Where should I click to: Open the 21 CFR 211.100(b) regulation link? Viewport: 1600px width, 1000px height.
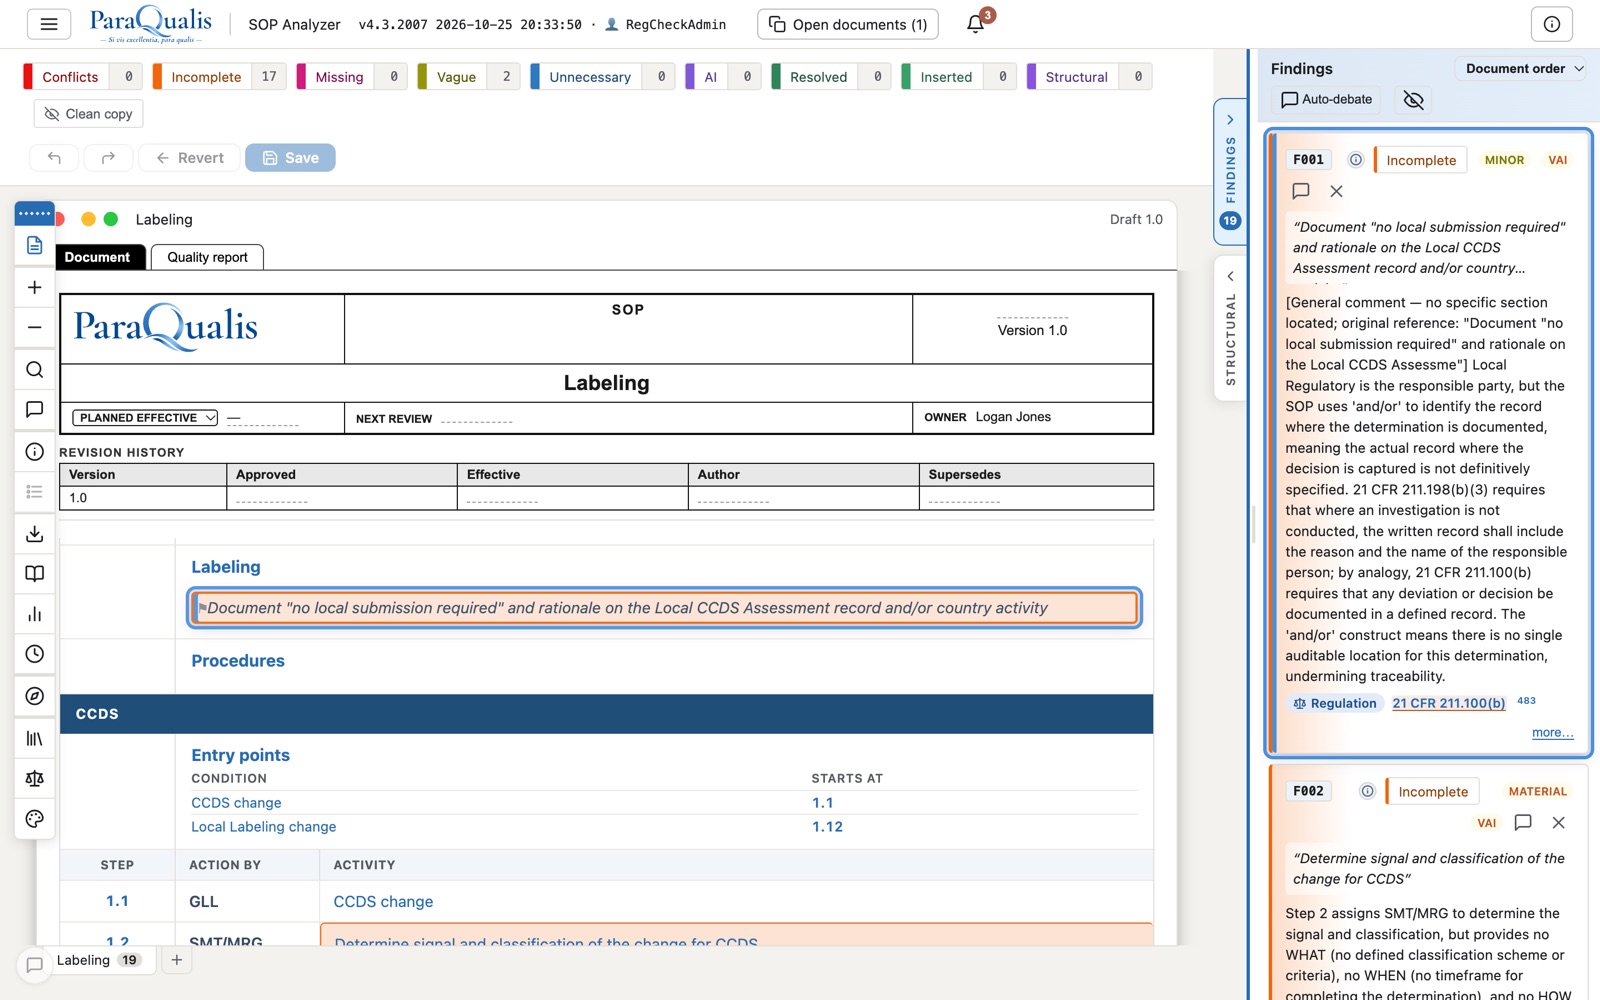coord(1448,704)
